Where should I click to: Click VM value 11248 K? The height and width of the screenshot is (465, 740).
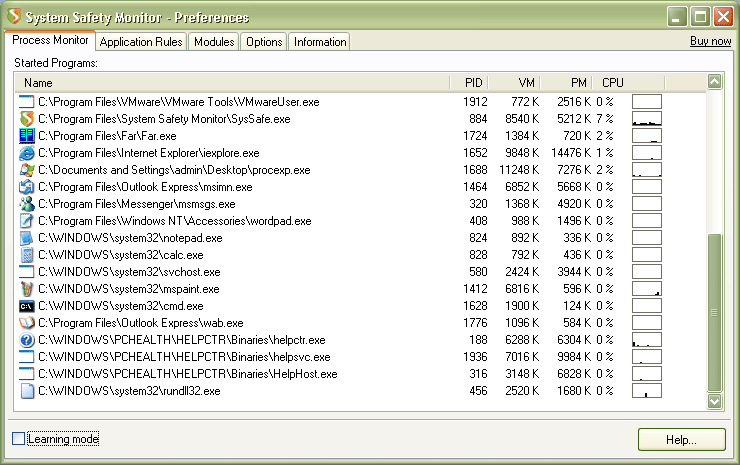(x=519, y=170)
